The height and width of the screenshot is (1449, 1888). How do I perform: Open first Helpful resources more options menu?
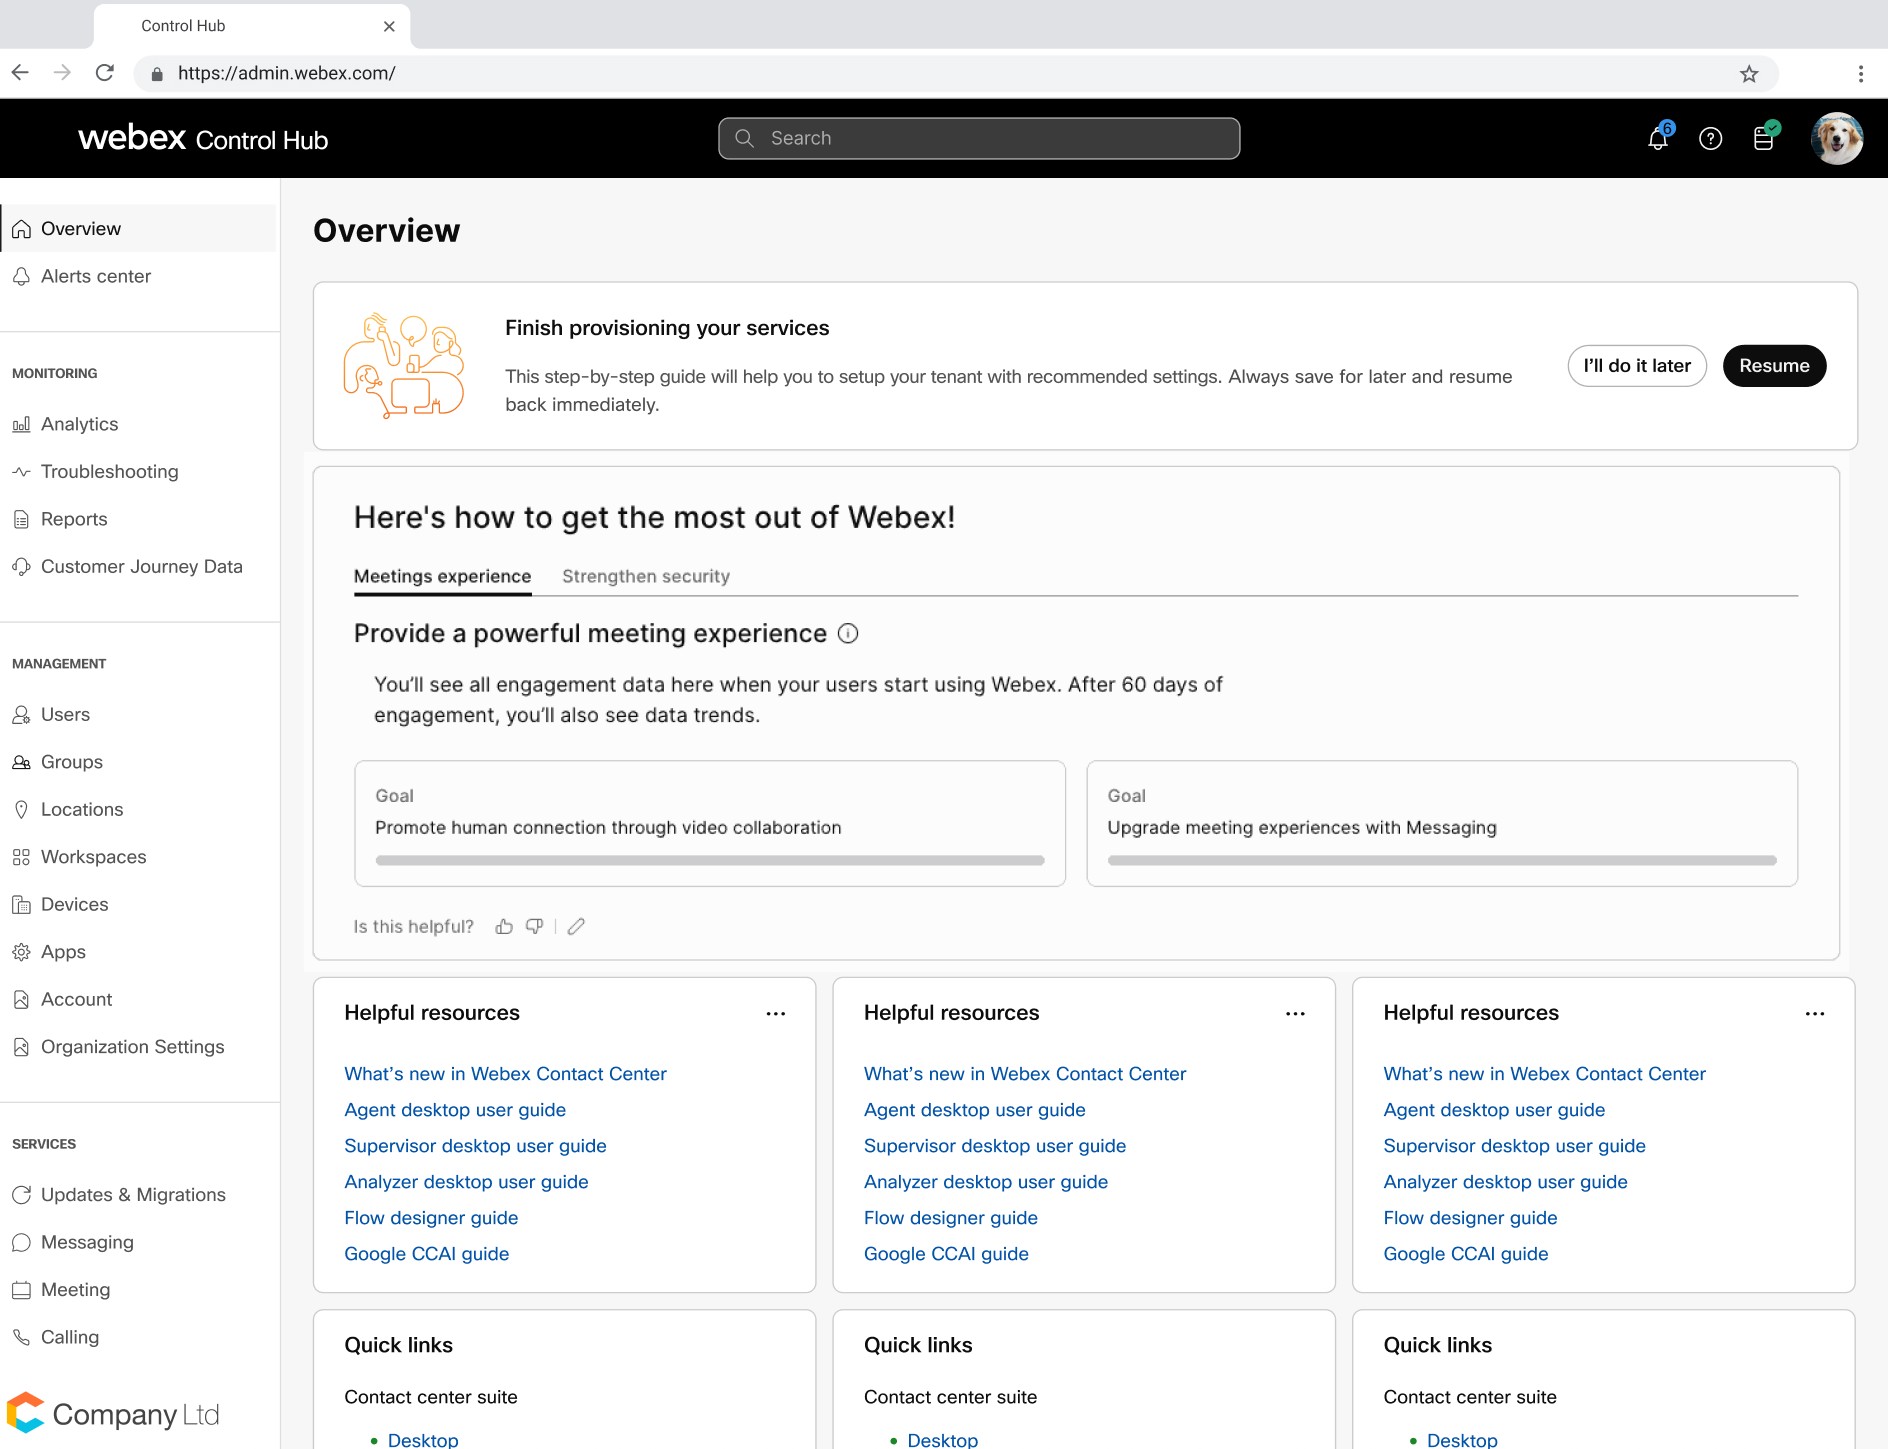click(x=776, y=1013)
